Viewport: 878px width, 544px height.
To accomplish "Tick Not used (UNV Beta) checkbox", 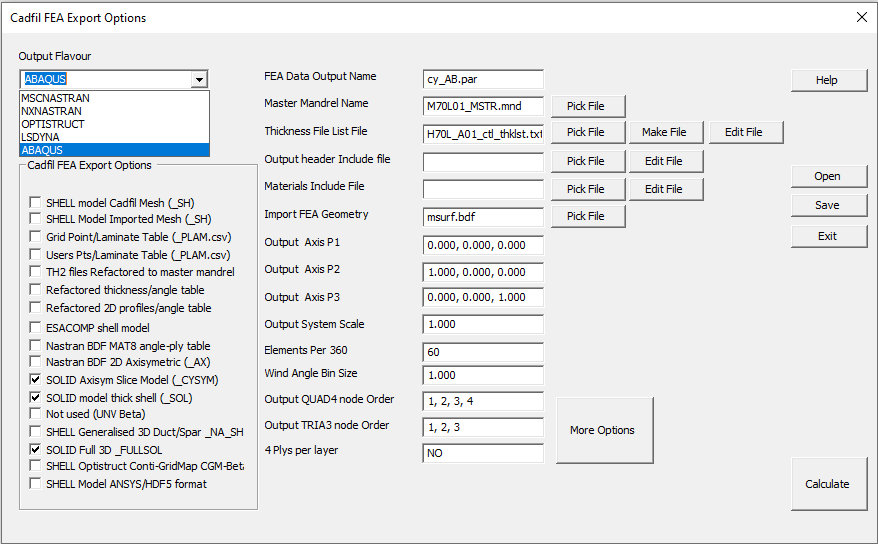I will (35, 414).
